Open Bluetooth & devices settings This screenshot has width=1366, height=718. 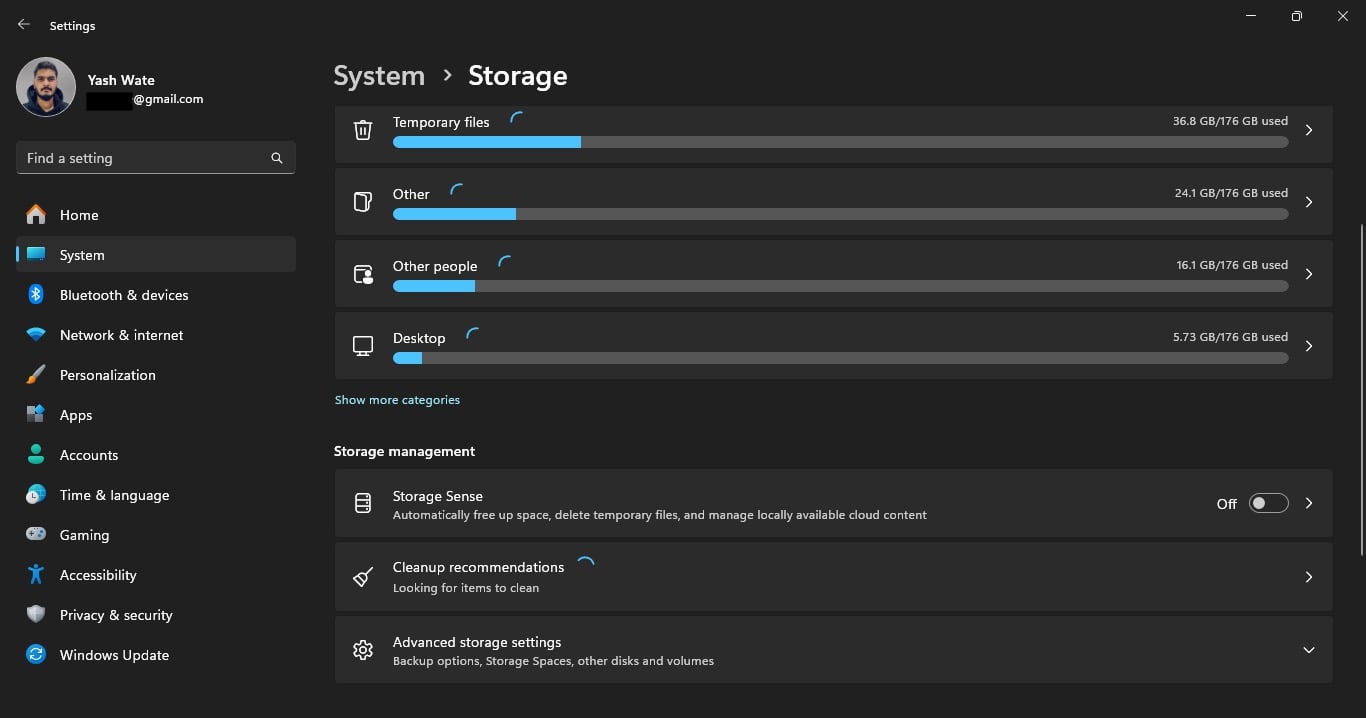pos(156,295)
